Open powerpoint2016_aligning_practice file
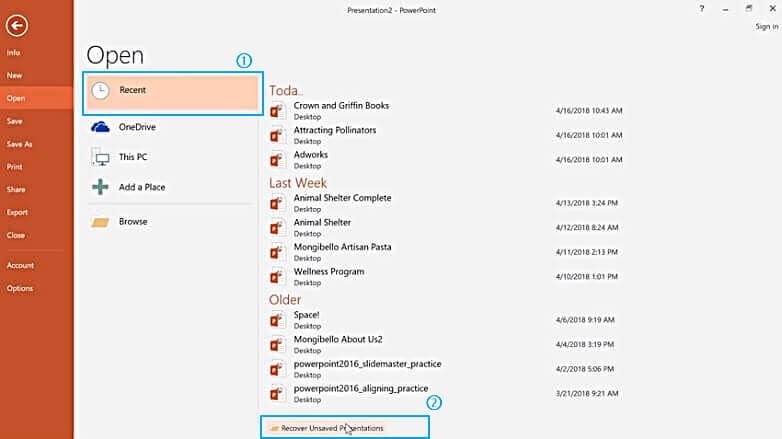 click(361, 388)
